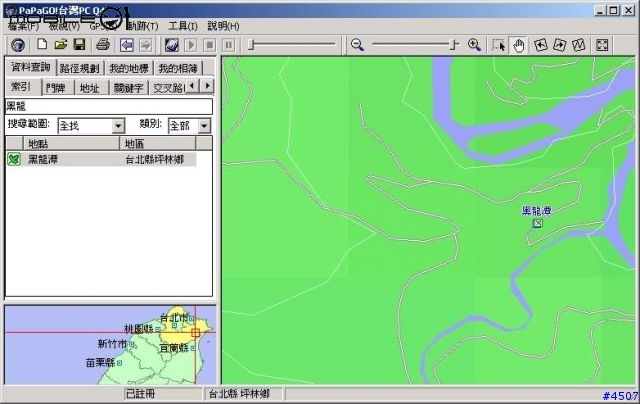Click the globe icon in the toolbar

(18, 44)
